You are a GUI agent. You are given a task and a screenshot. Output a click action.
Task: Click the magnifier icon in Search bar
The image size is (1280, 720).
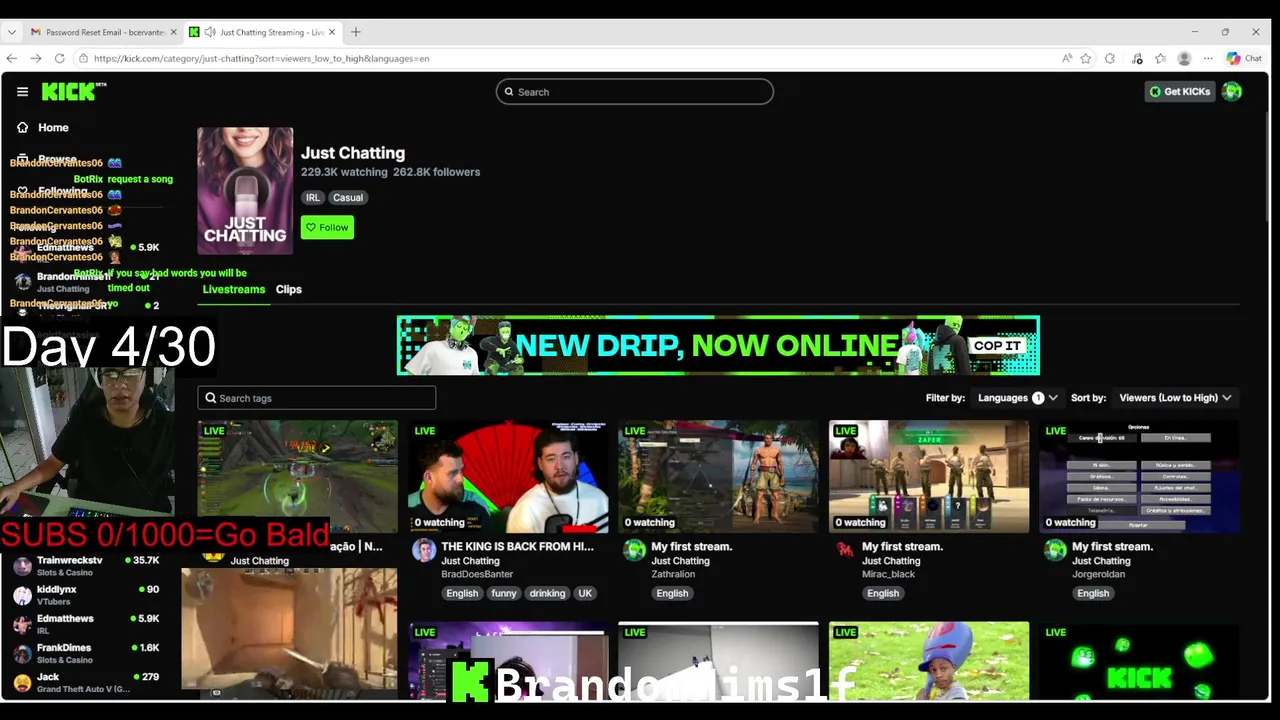(509, 92)
